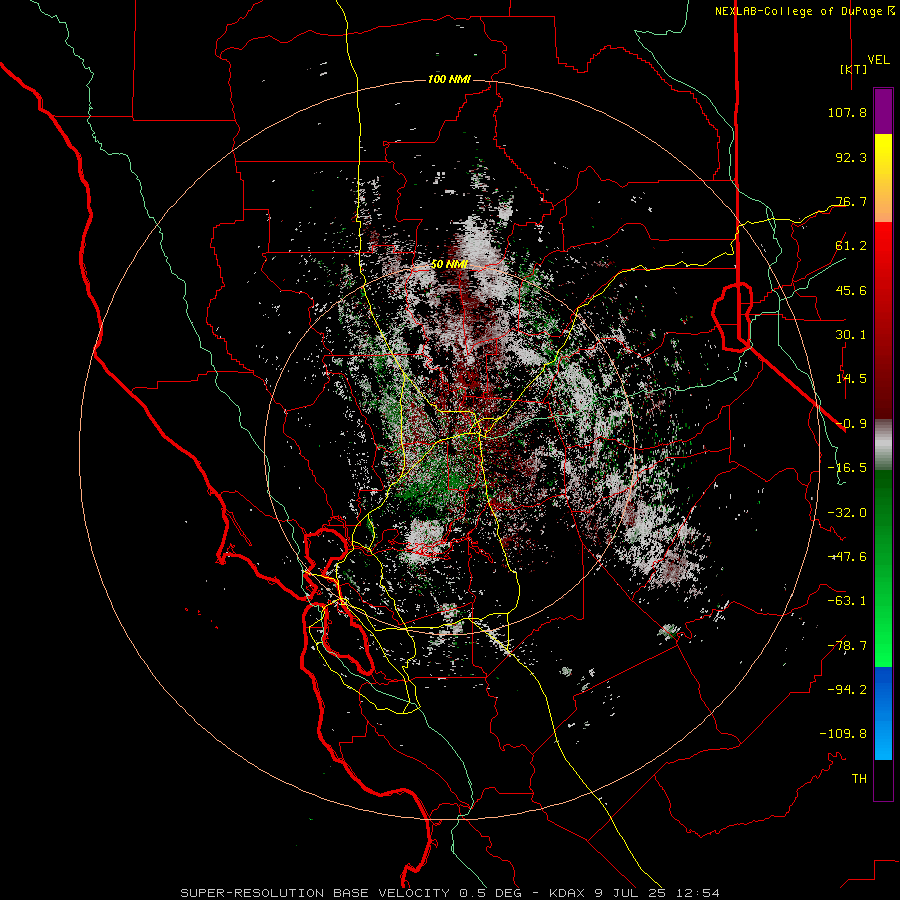Click the 76.7 velocity scale value
This screenshot has height=900, width=900.
click(x=851, y=201)
